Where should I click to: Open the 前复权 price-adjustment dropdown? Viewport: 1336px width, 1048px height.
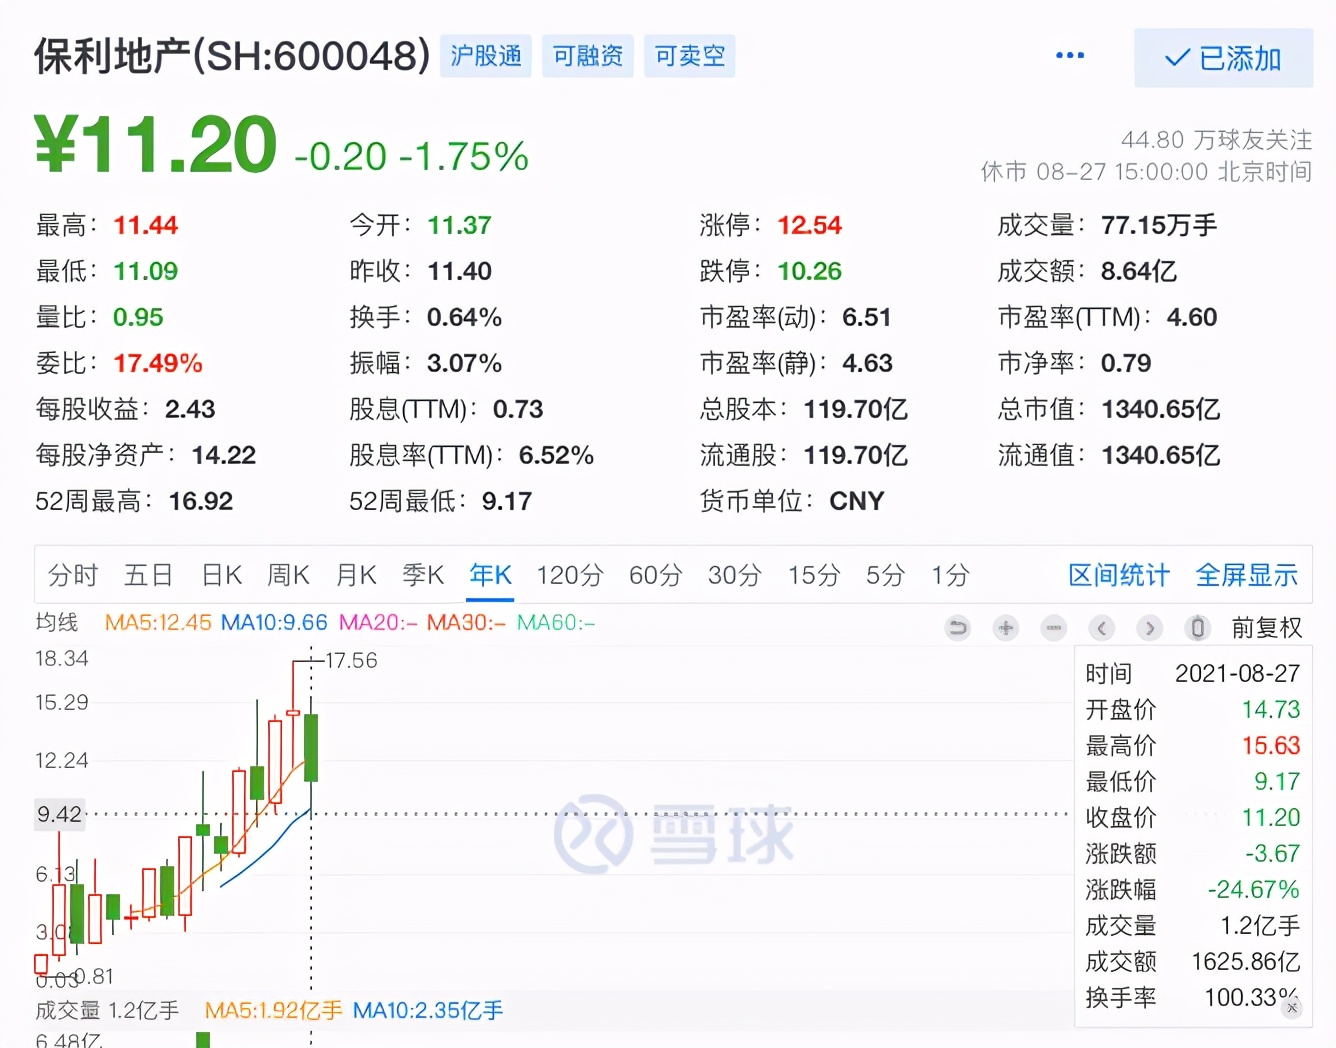(x=1266, y=628)
